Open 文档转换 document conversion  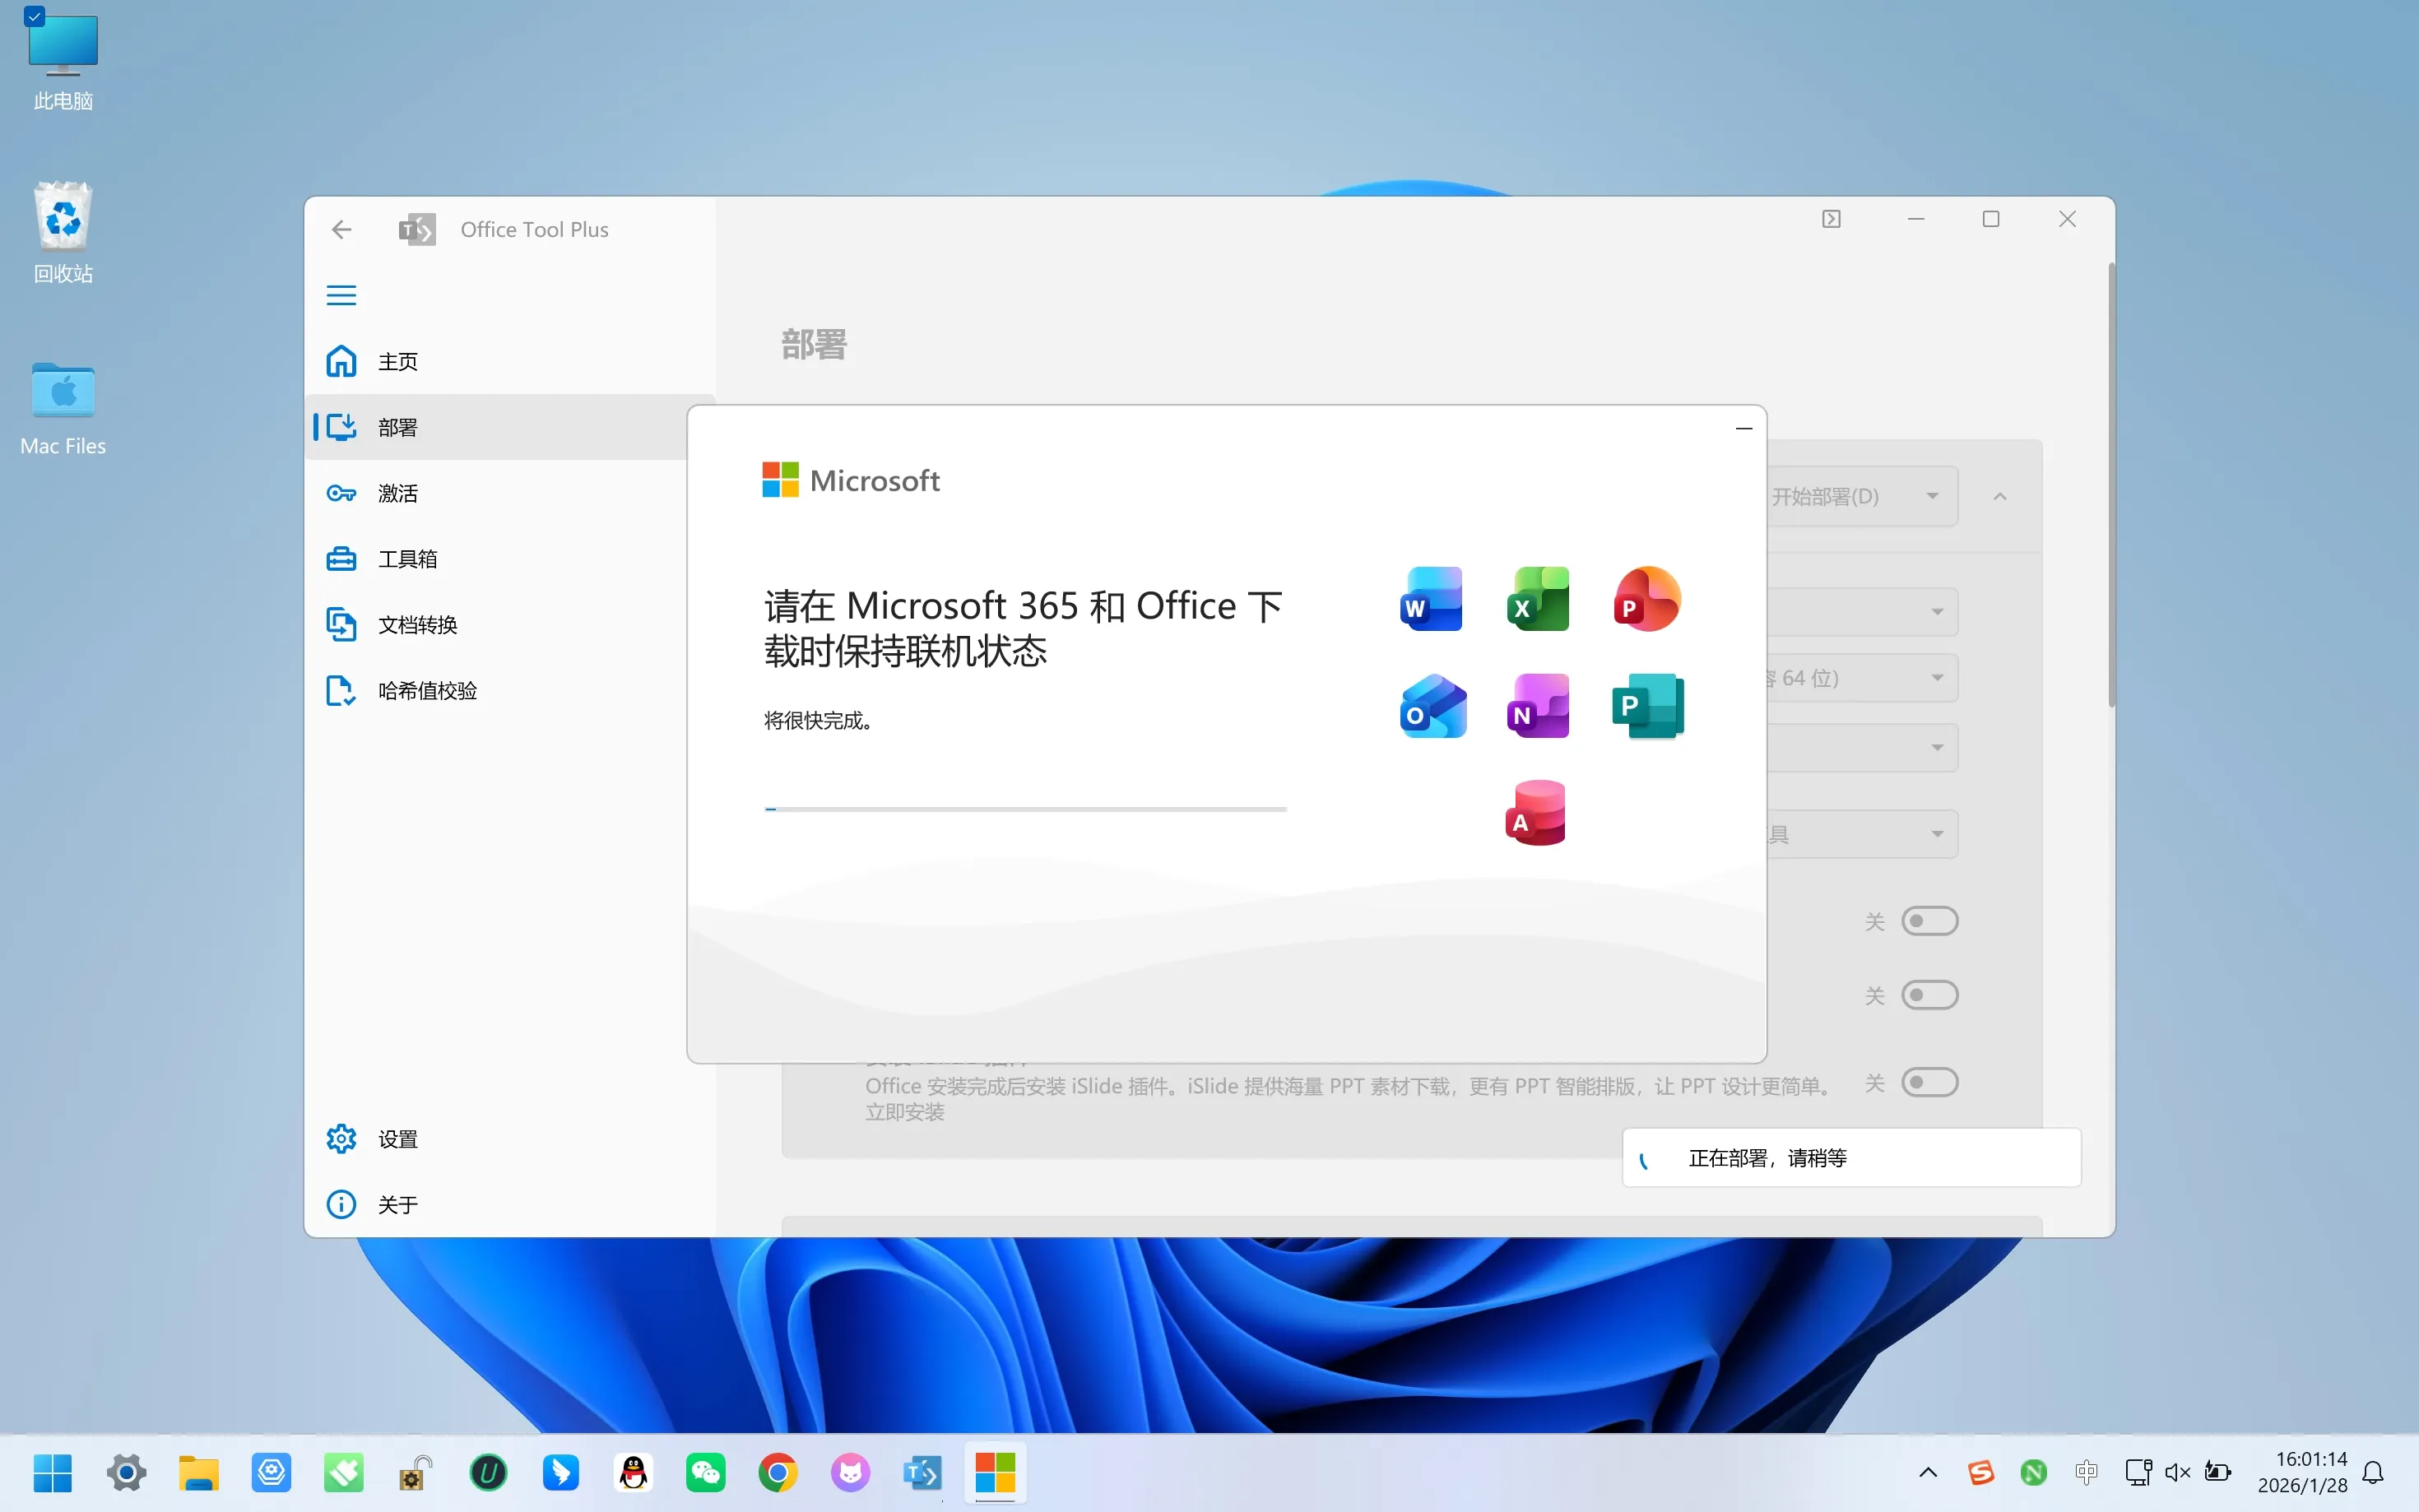tap(416, 625)
